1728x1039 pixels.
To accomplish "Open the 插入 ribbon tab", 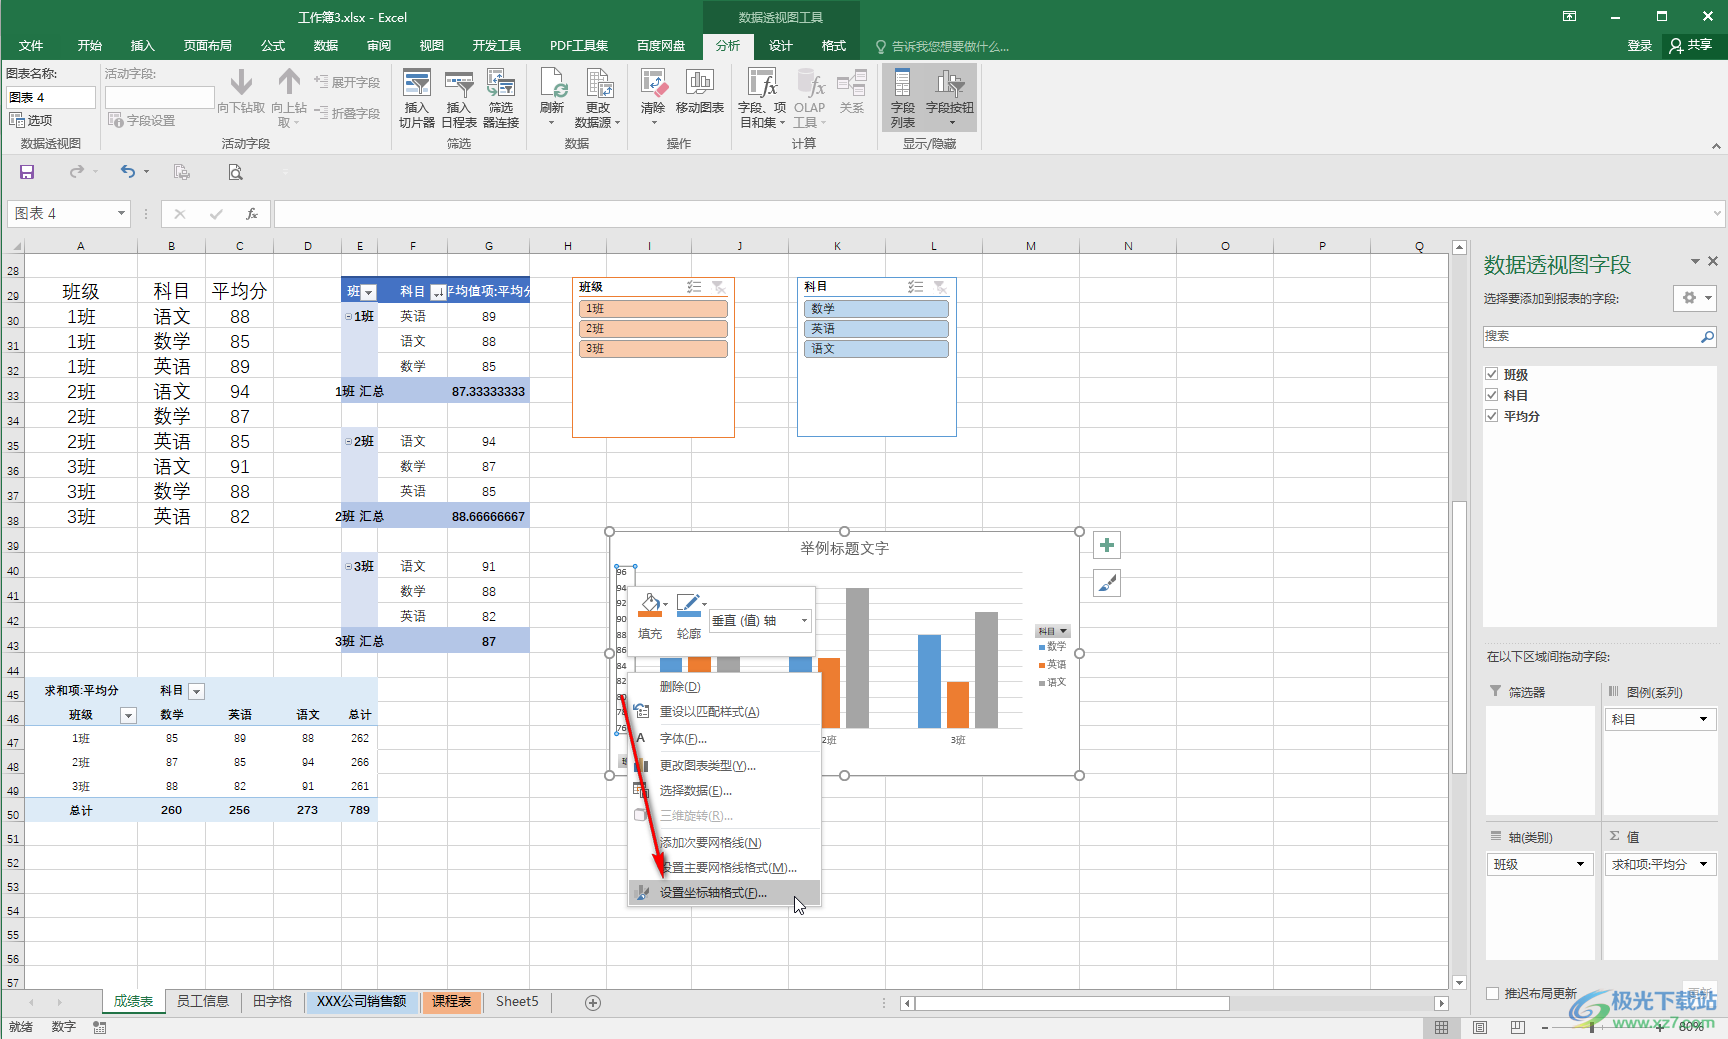I will click(x=142, y=46).
